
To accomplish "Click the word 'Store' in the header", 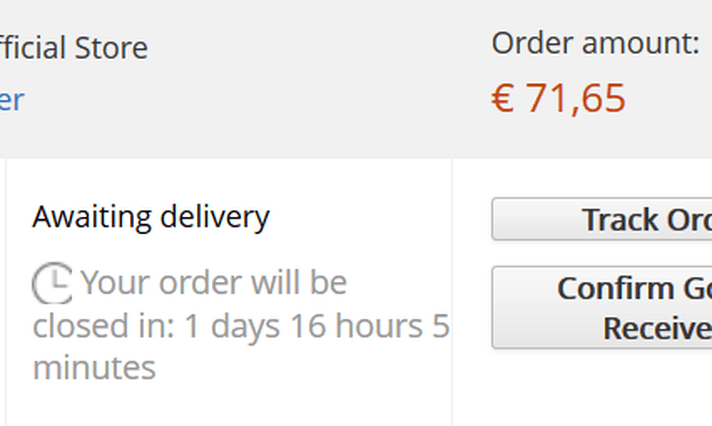I will [x=111, y=48].
